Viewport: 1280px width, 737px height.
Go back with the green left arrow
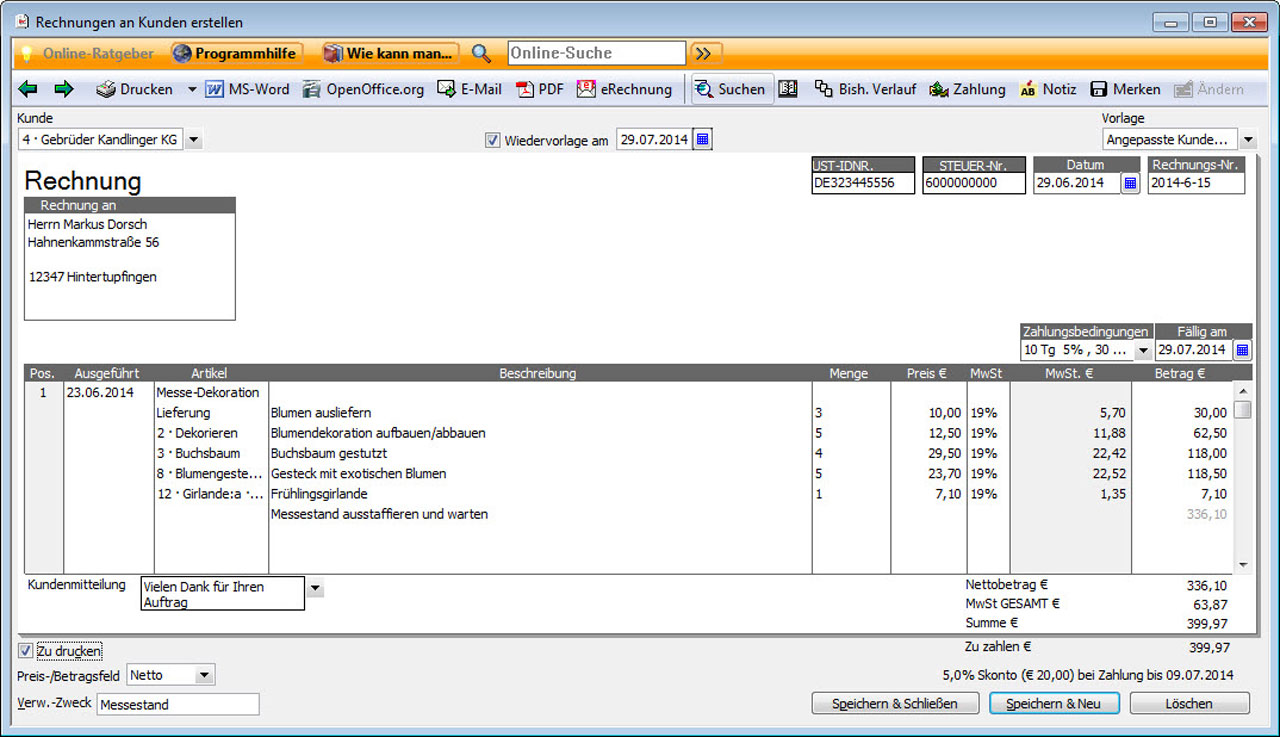[28, 89]
